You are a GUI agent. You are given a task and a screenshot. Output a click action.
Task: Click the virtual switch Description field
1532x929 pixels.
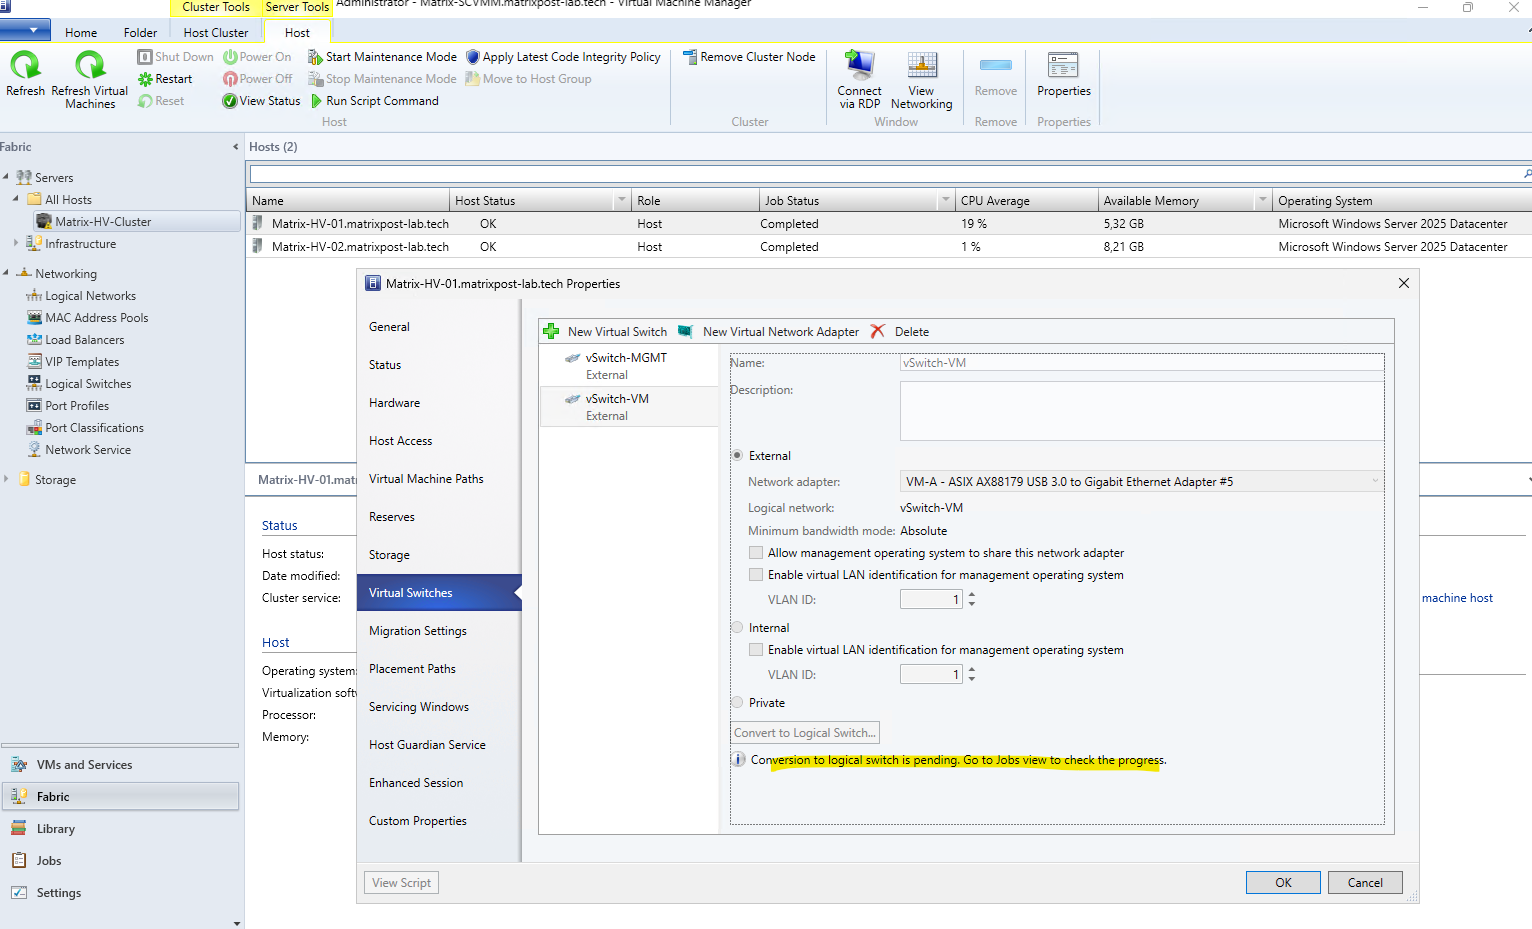[1142, 411]
